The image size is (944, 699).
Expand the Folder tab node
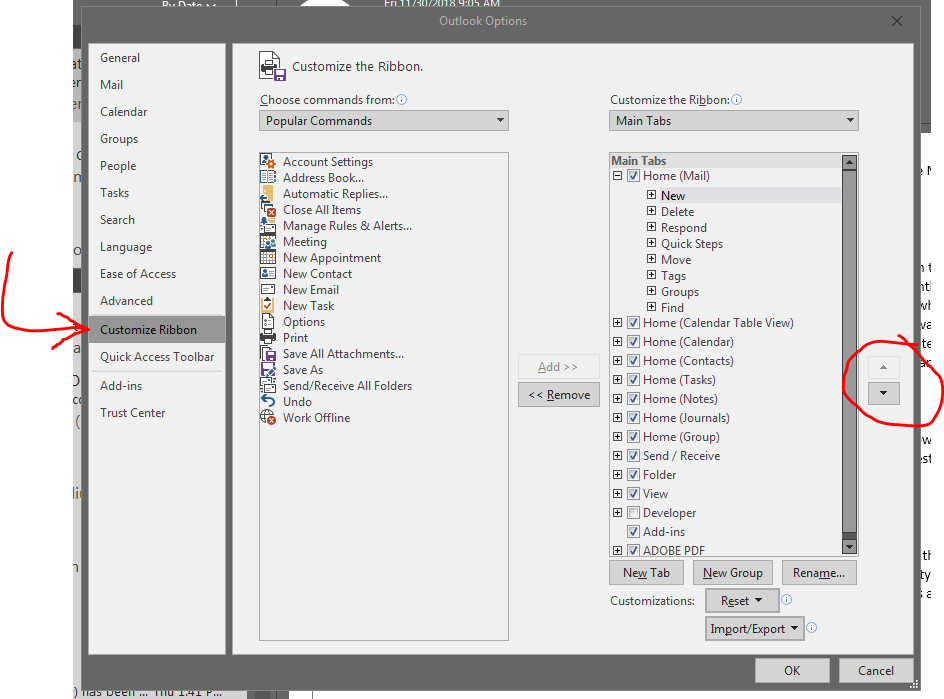[x=617, y=474]
